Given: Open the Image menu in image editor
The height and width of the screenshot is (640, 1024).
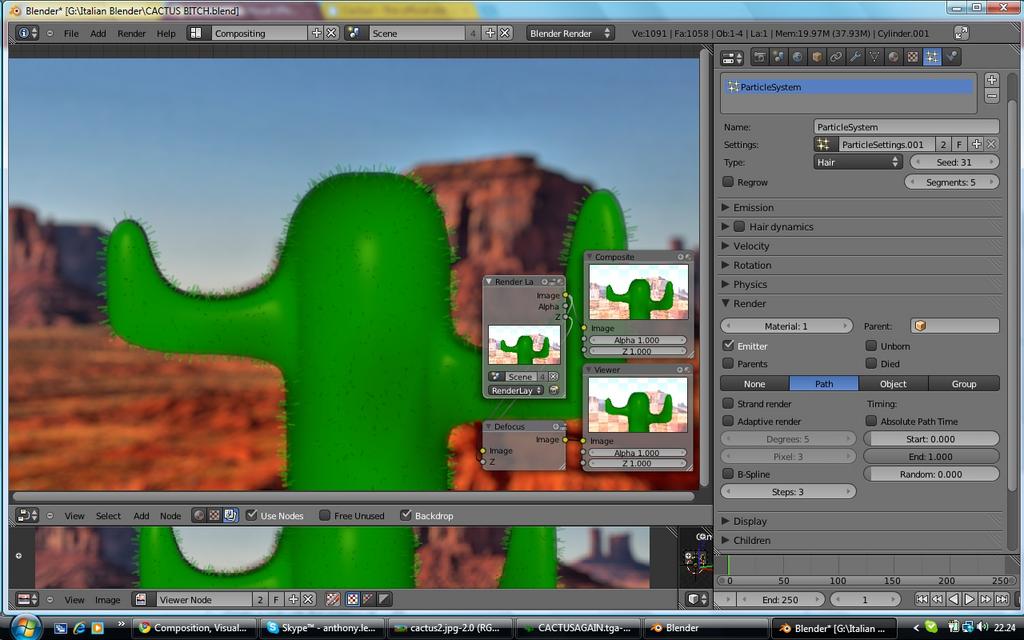Looking at the screenshot, I should [x=108, y=600].
